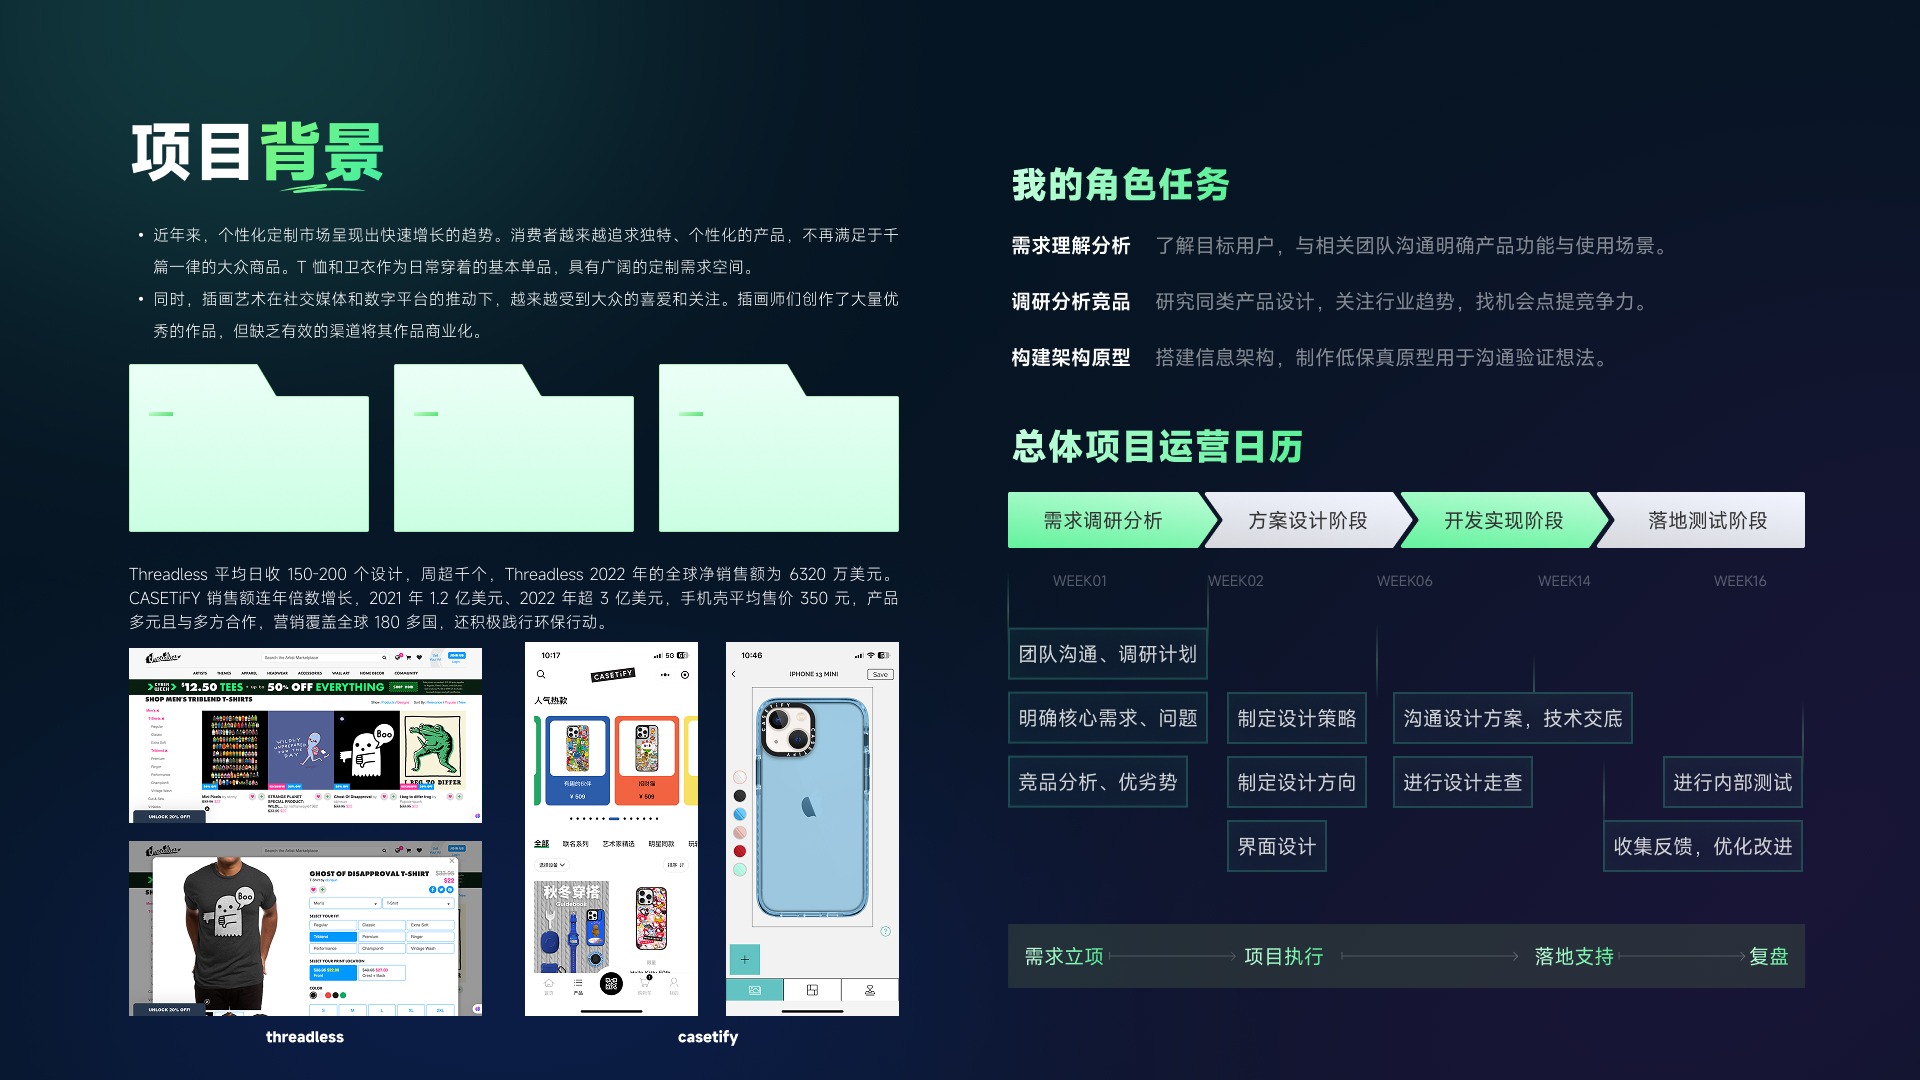The height and width of the screenshot is (1080, 1920).
Task: Select the 明星同款 tab in Casetify app
Action: (x=661, y=844)
